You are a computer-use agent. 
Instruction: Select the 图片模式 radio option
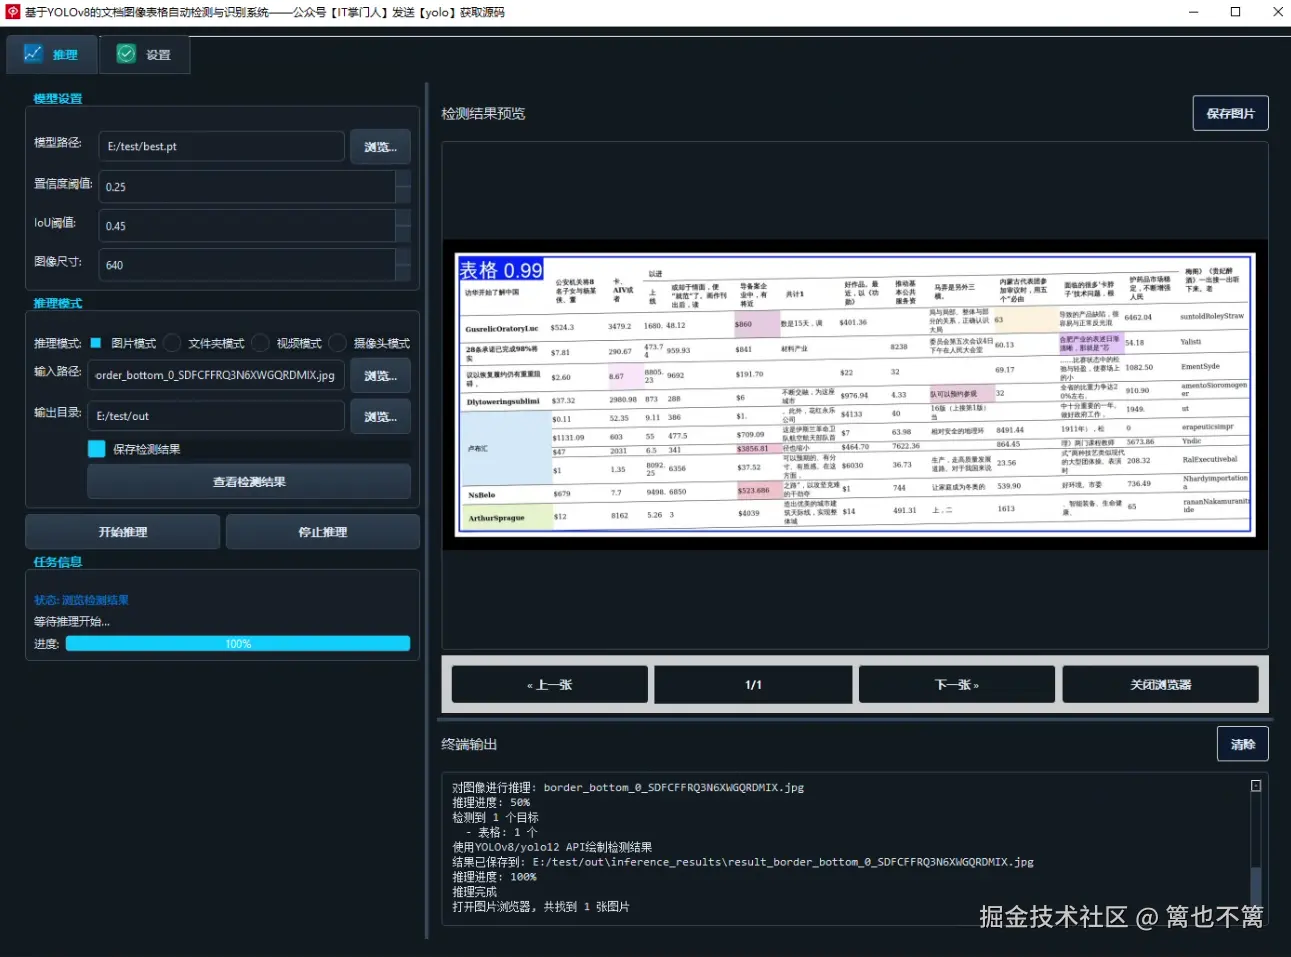point(123,343)
